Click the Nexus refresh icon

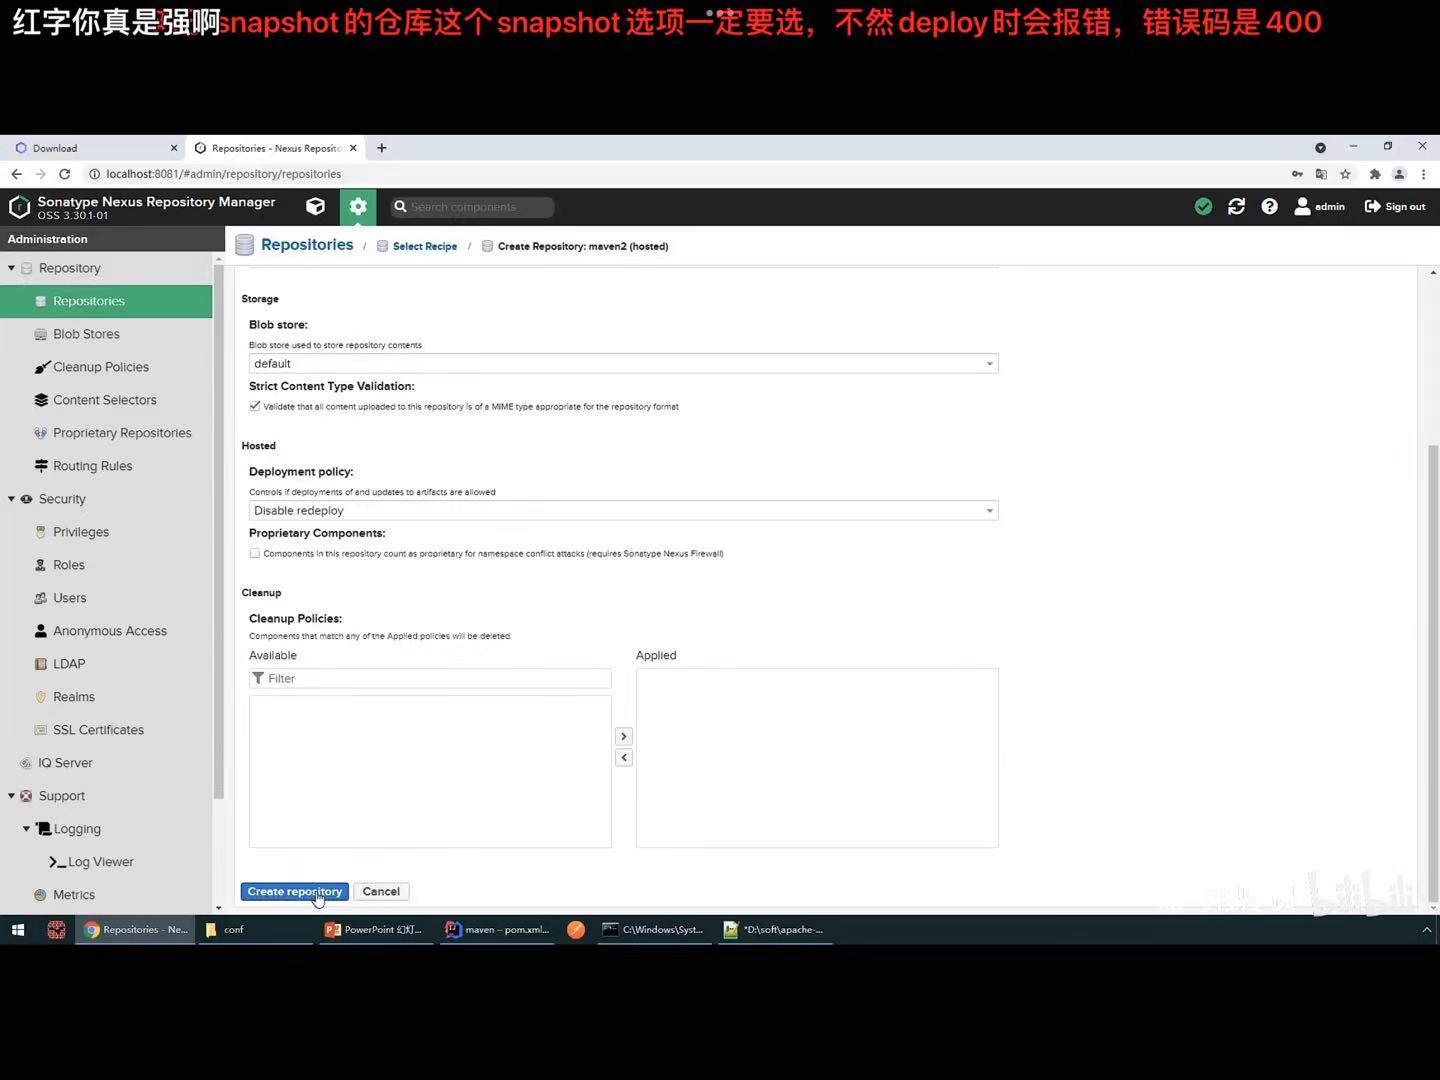[1236, 207]
